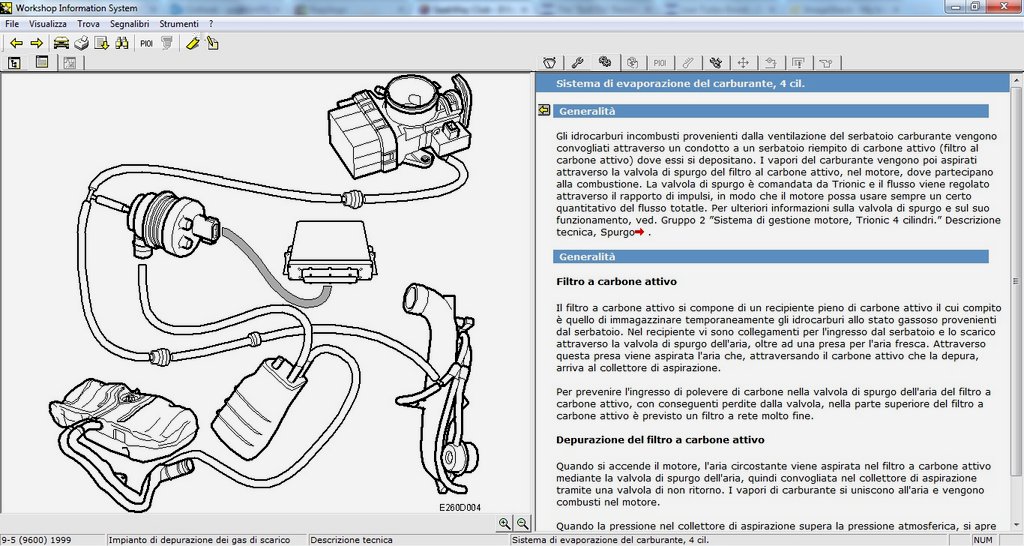Open the Segnalibri menu
The height and width of the screenshot is (546, 1024).
(129, 24)
